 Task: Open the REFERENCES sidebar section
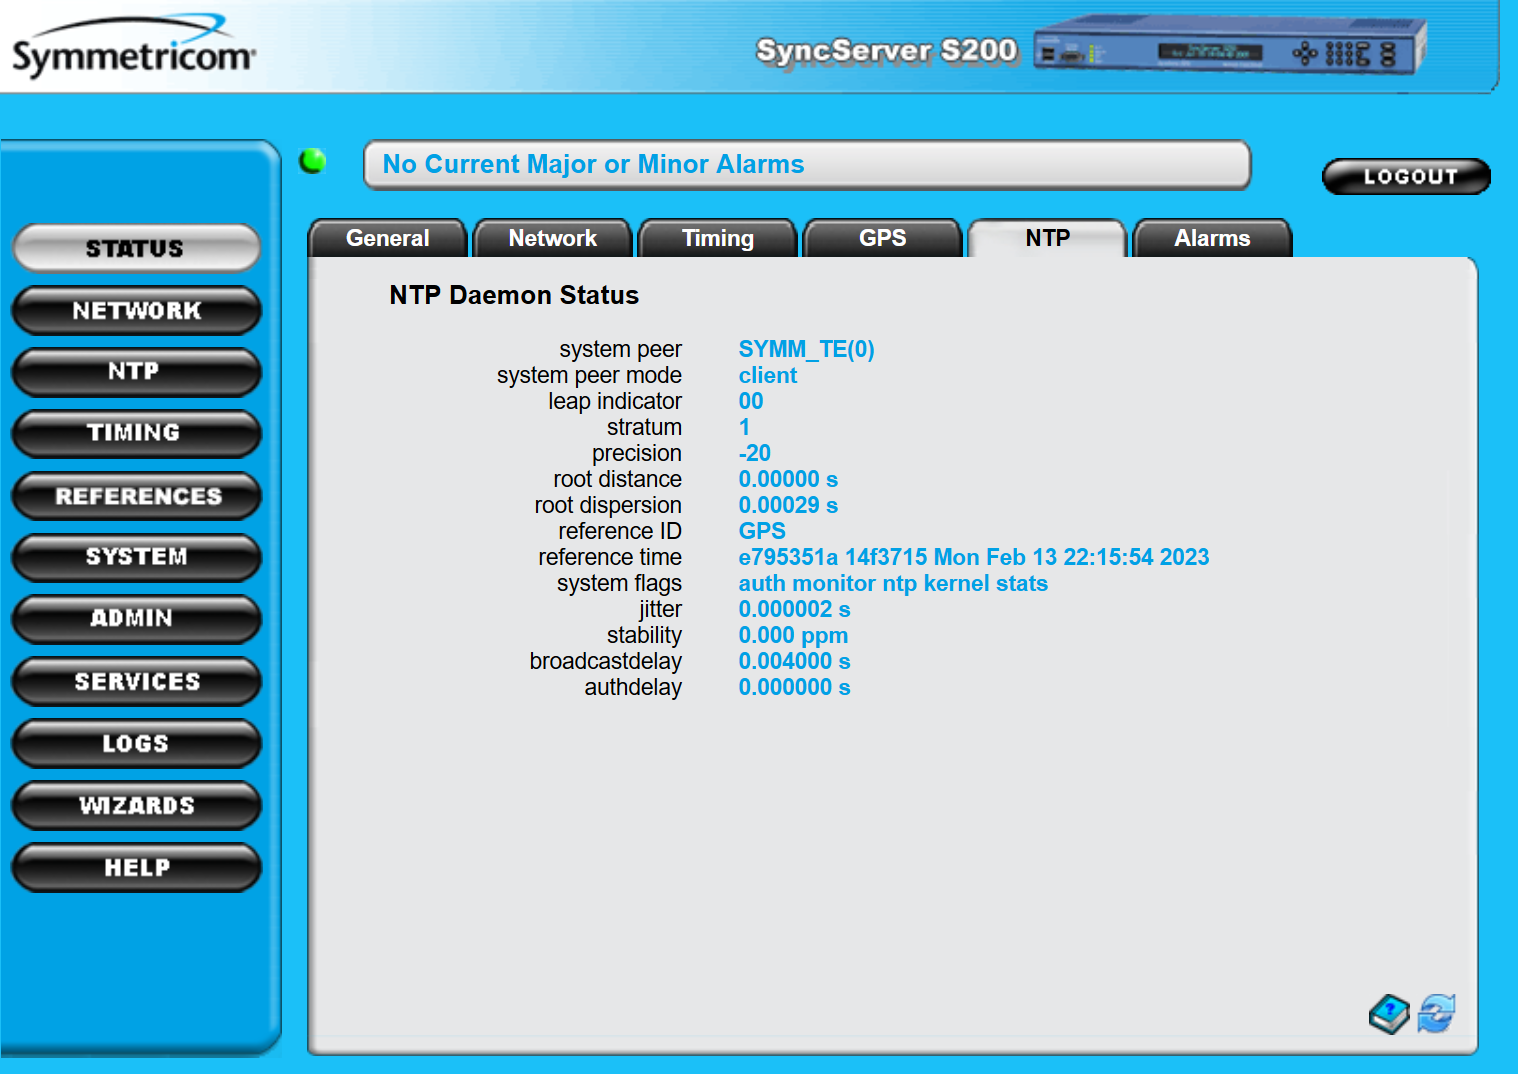pos(136,496)
